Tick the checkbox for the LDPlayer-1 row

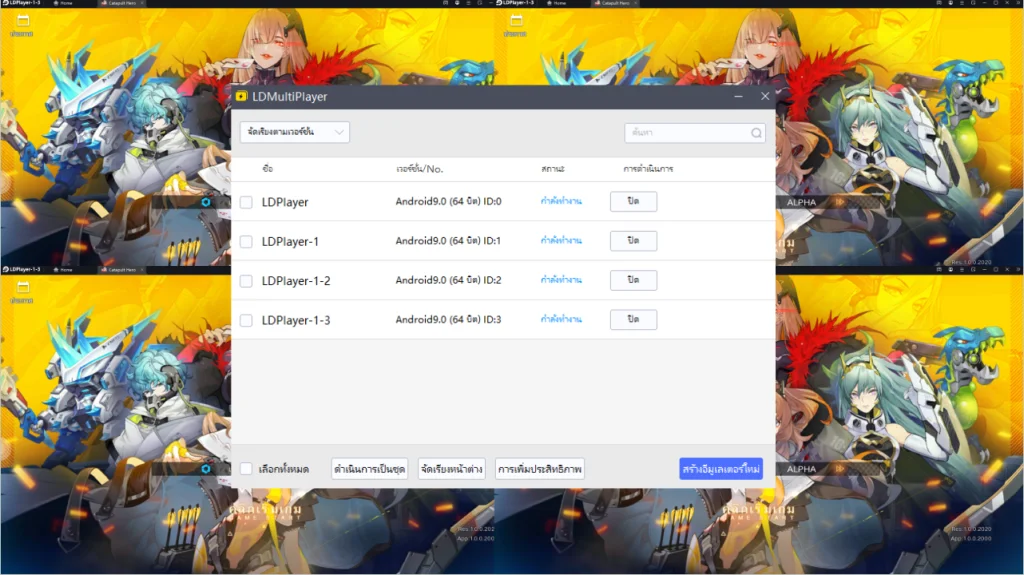click(x=246, y=241)
